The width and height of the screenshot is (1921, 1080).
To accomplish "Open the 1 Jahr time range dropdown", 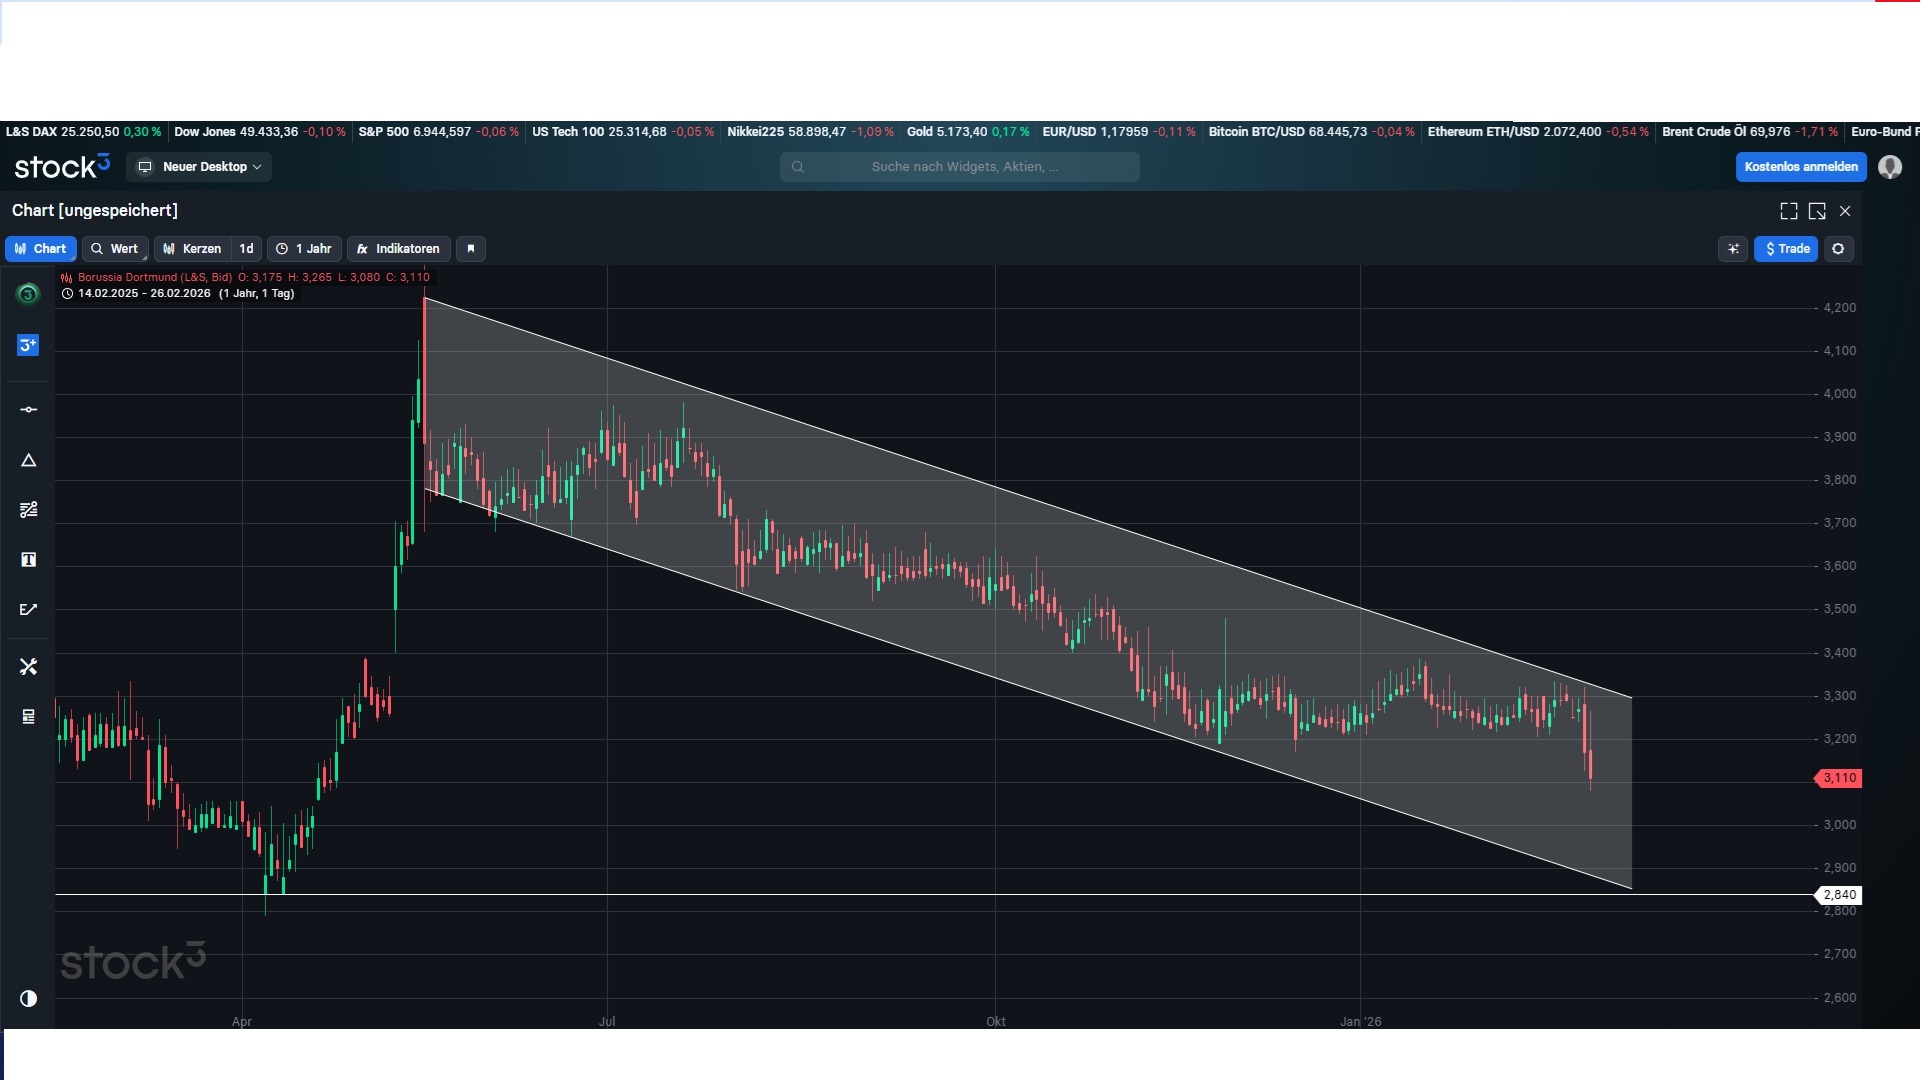I will [305, 249].
